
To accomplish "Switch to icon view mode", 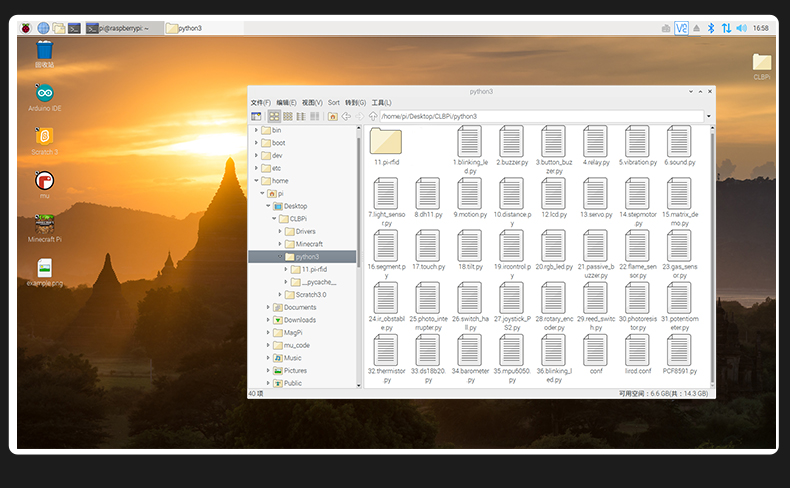I will pyautogui.click(x=274, y=116).
